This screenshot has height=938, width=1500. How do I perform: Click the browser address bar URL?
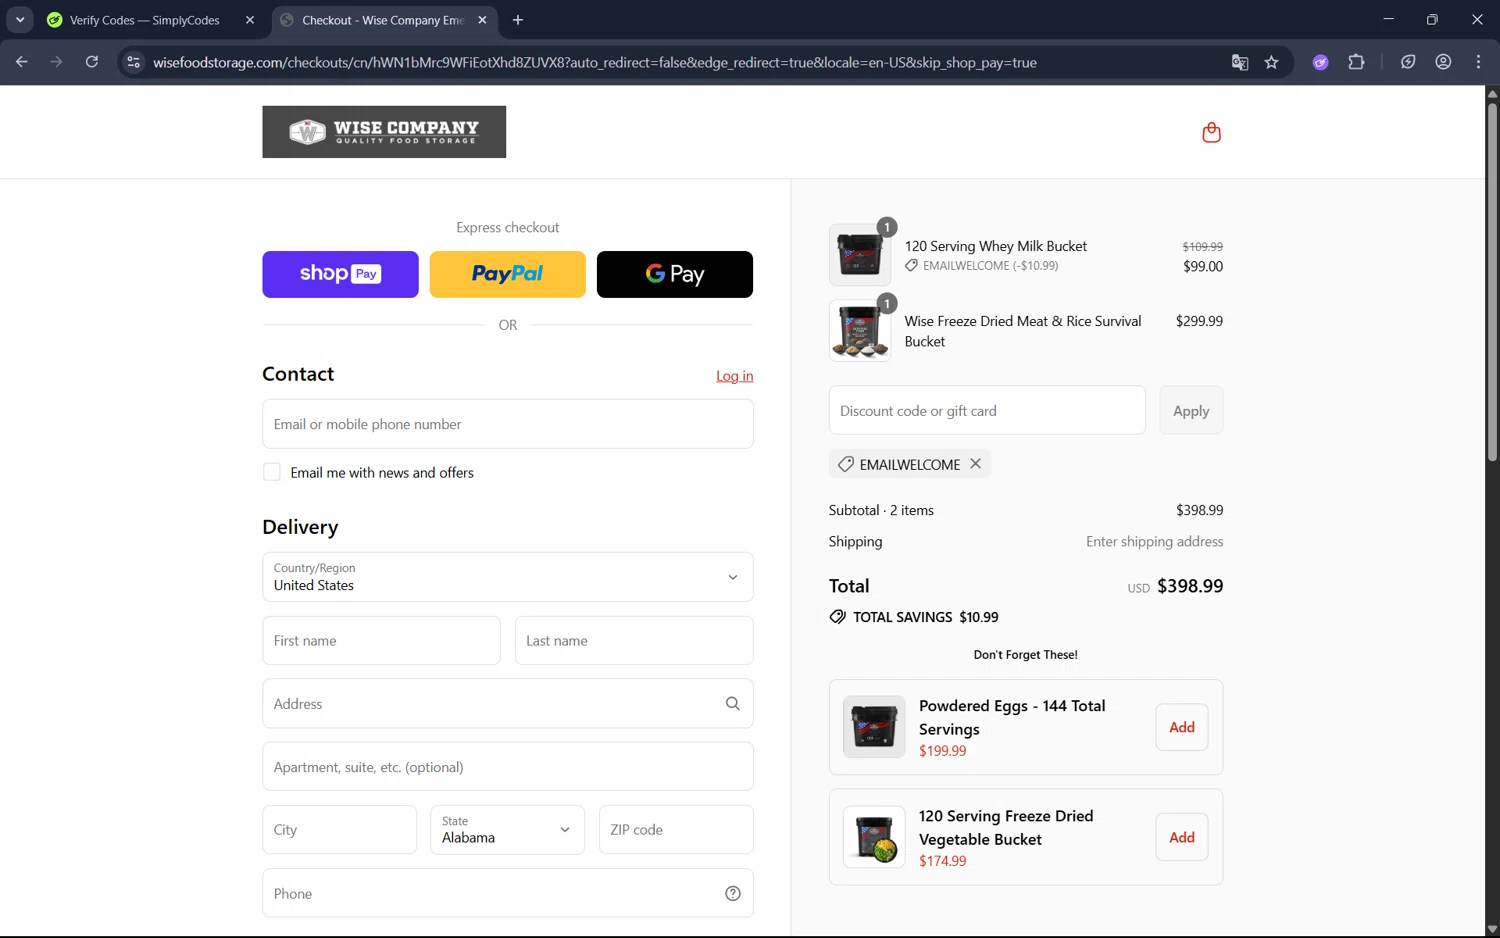[595, 62]
